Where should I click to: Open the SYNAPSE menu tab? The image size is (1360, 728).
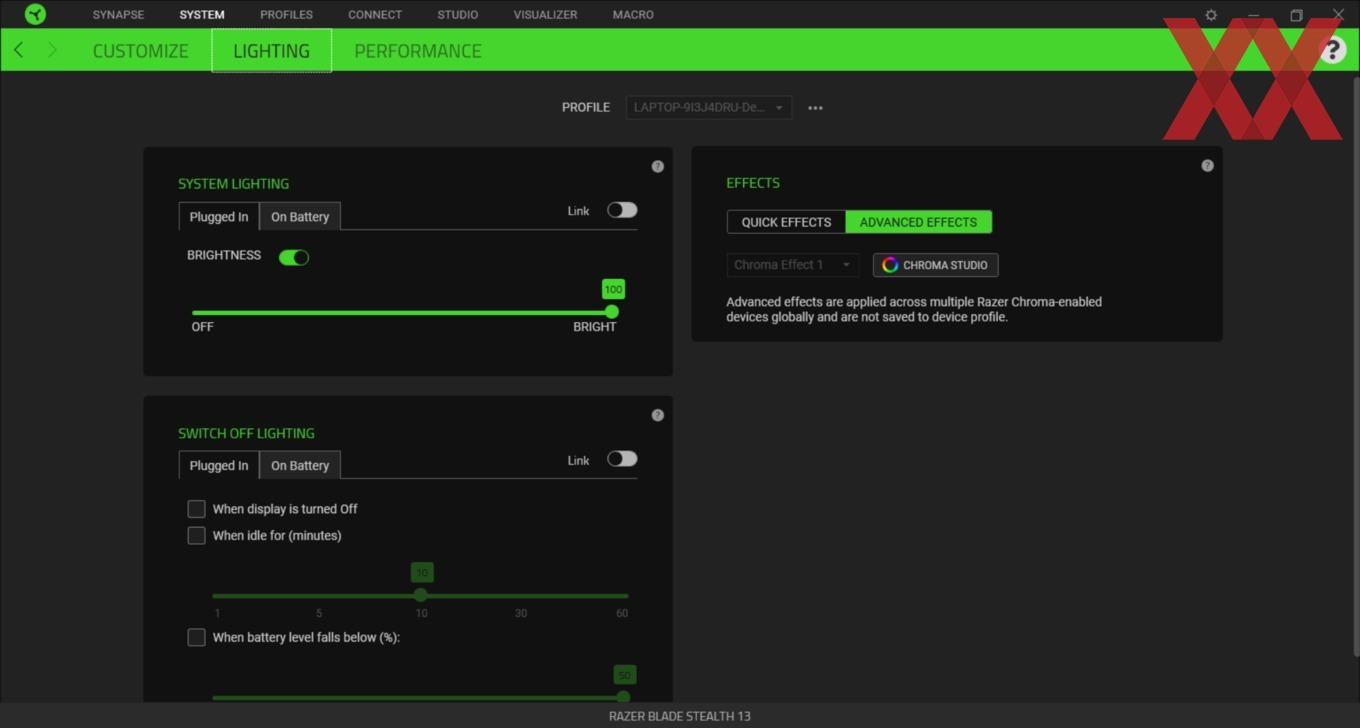(x=118, y=15)
